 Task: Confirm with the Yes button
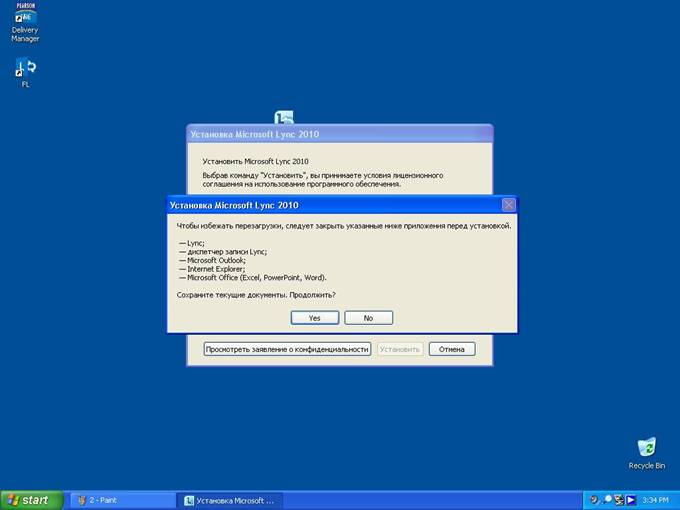[x=315, y=318]
